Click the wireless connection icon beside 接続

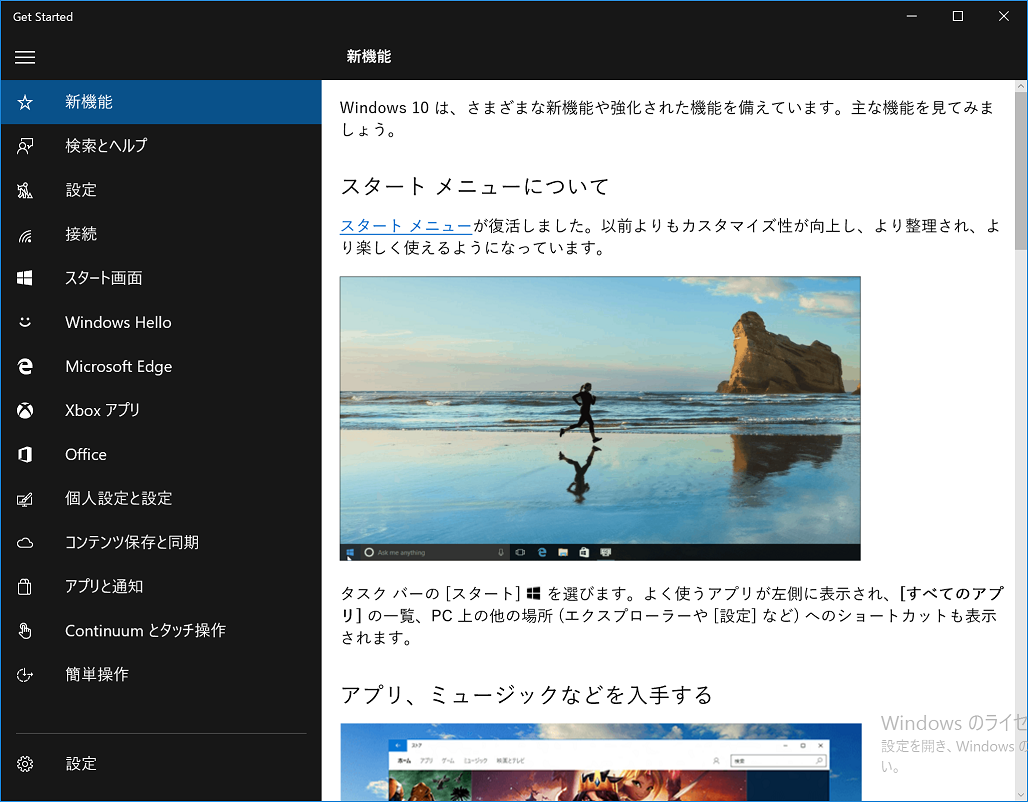25,235
